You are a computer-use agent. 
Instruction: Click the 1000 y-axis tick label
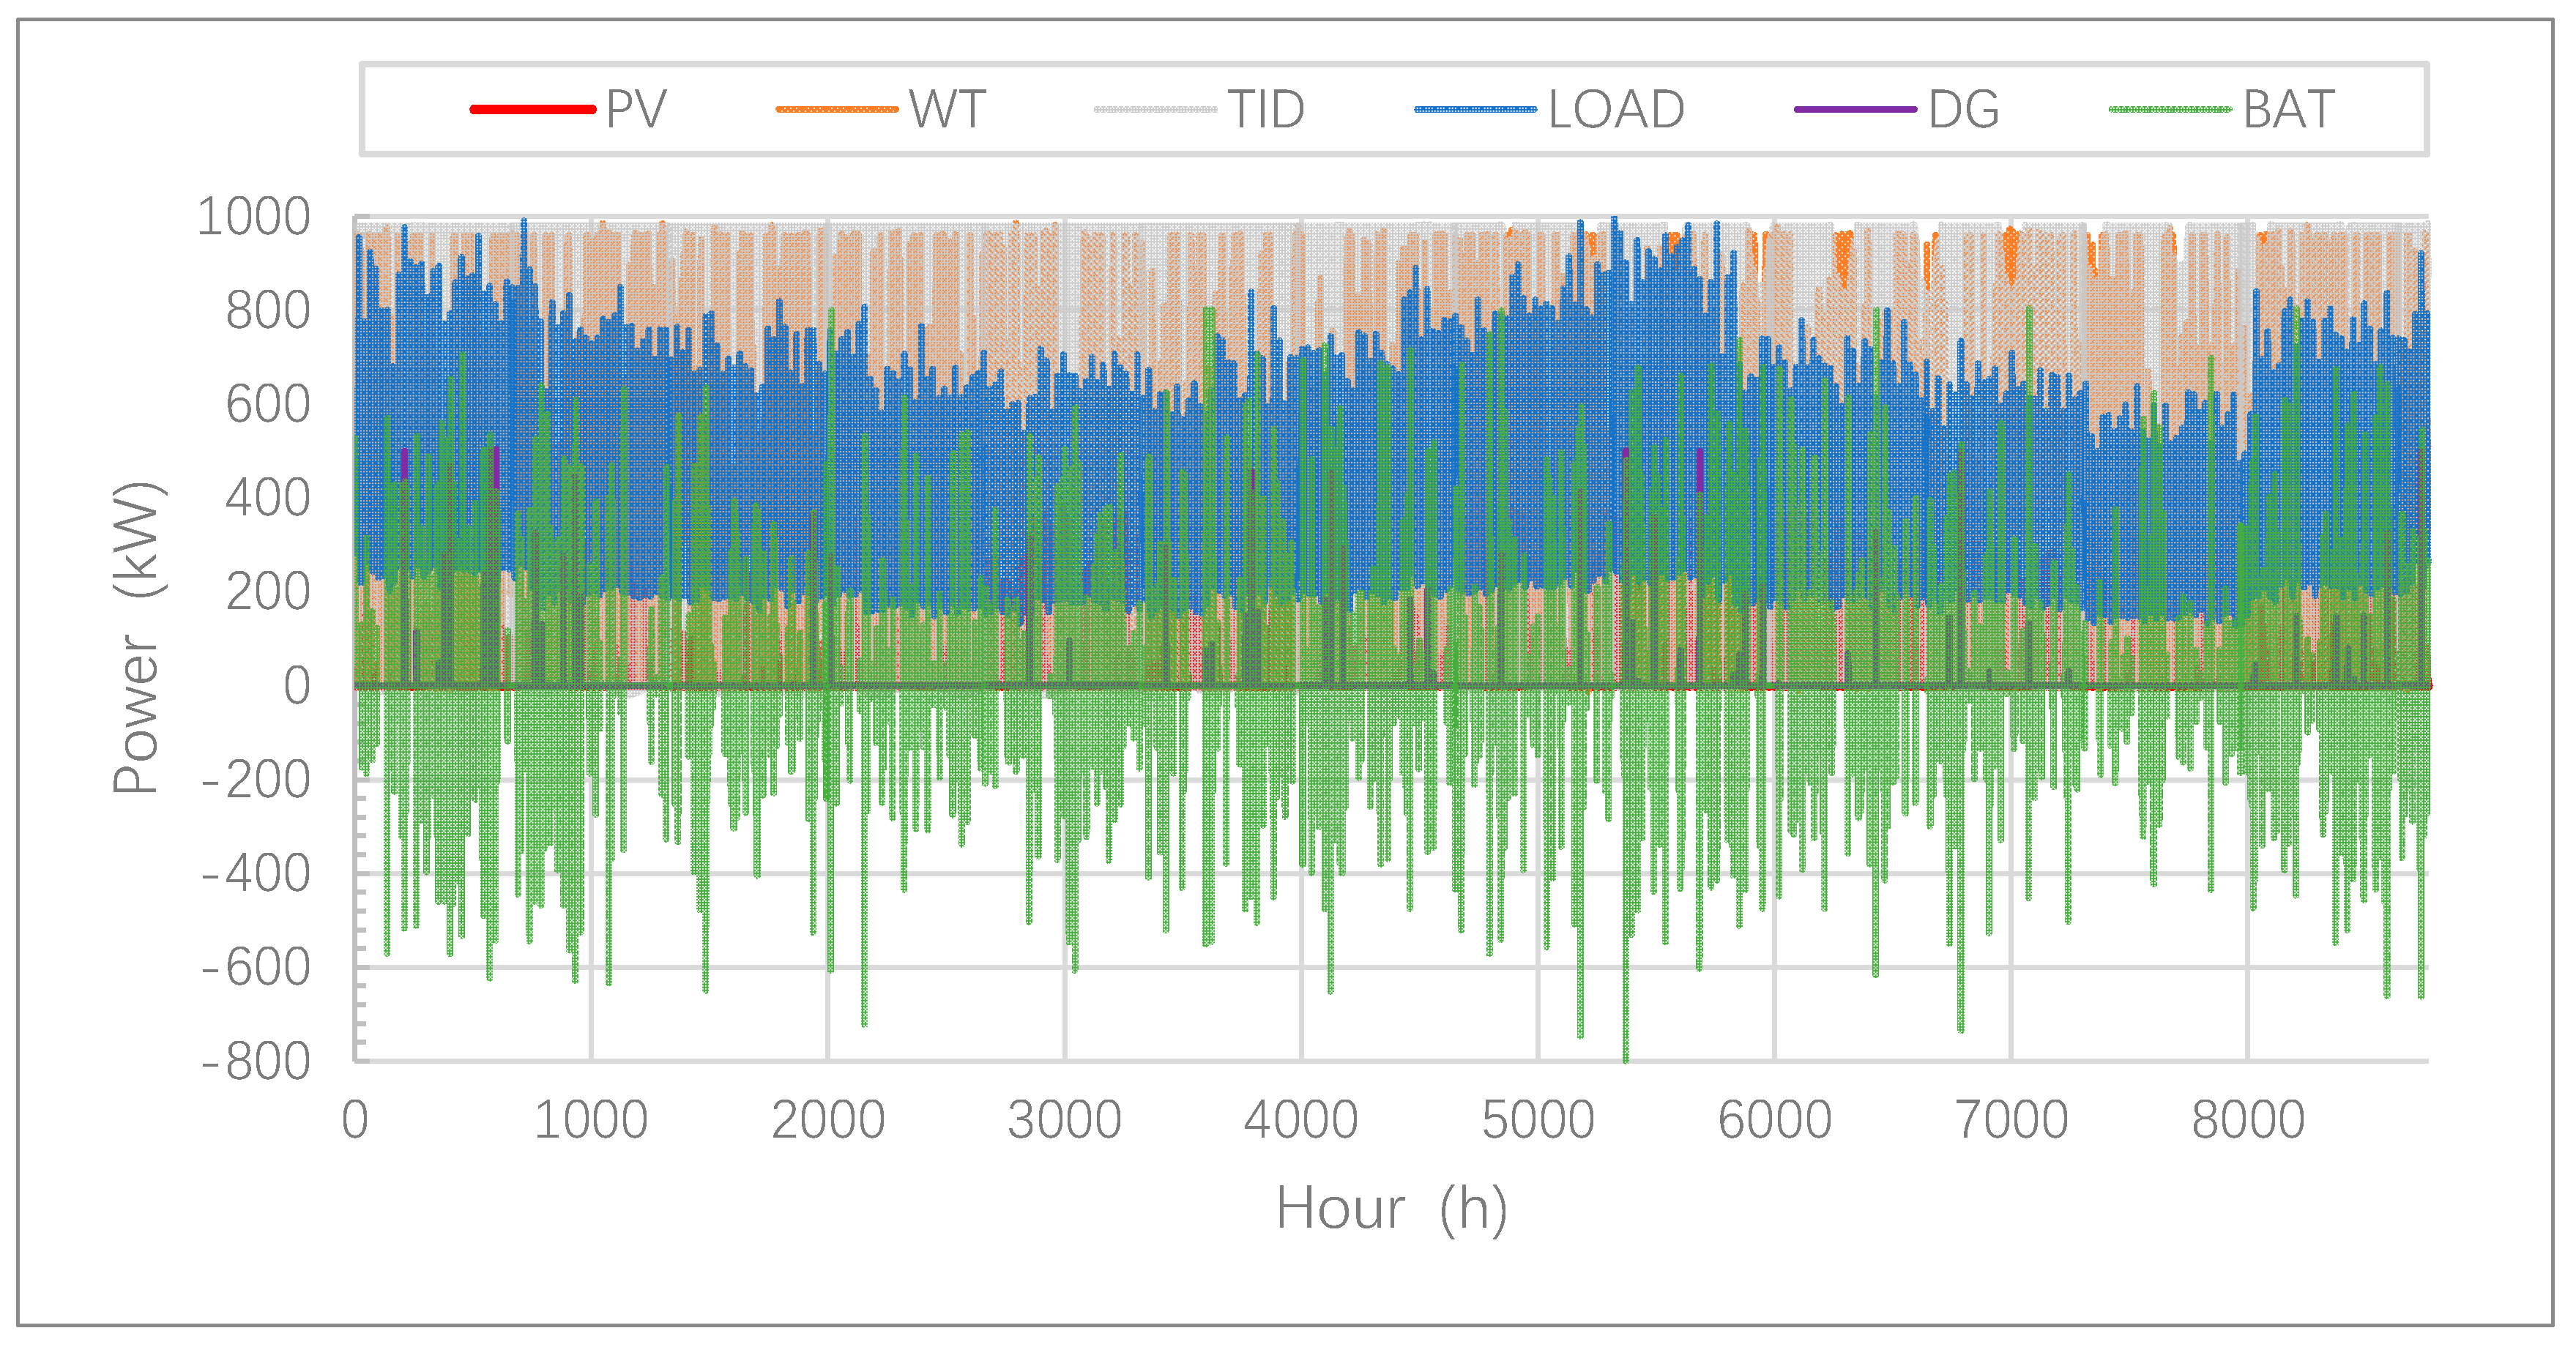(x=253, y=217)
